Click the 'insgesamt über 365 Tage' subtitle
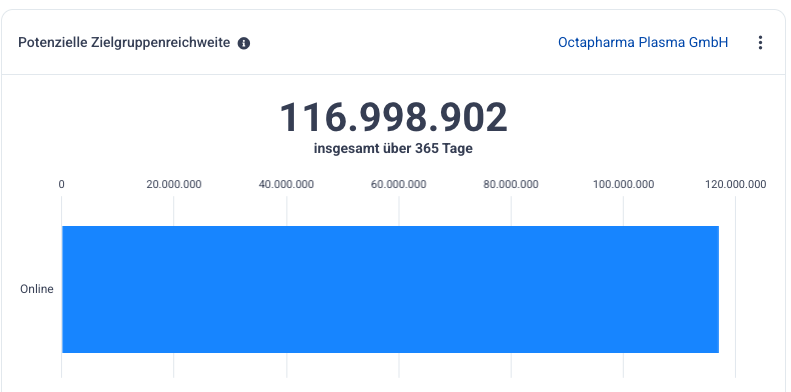The image size is (791, 392). 393,149
